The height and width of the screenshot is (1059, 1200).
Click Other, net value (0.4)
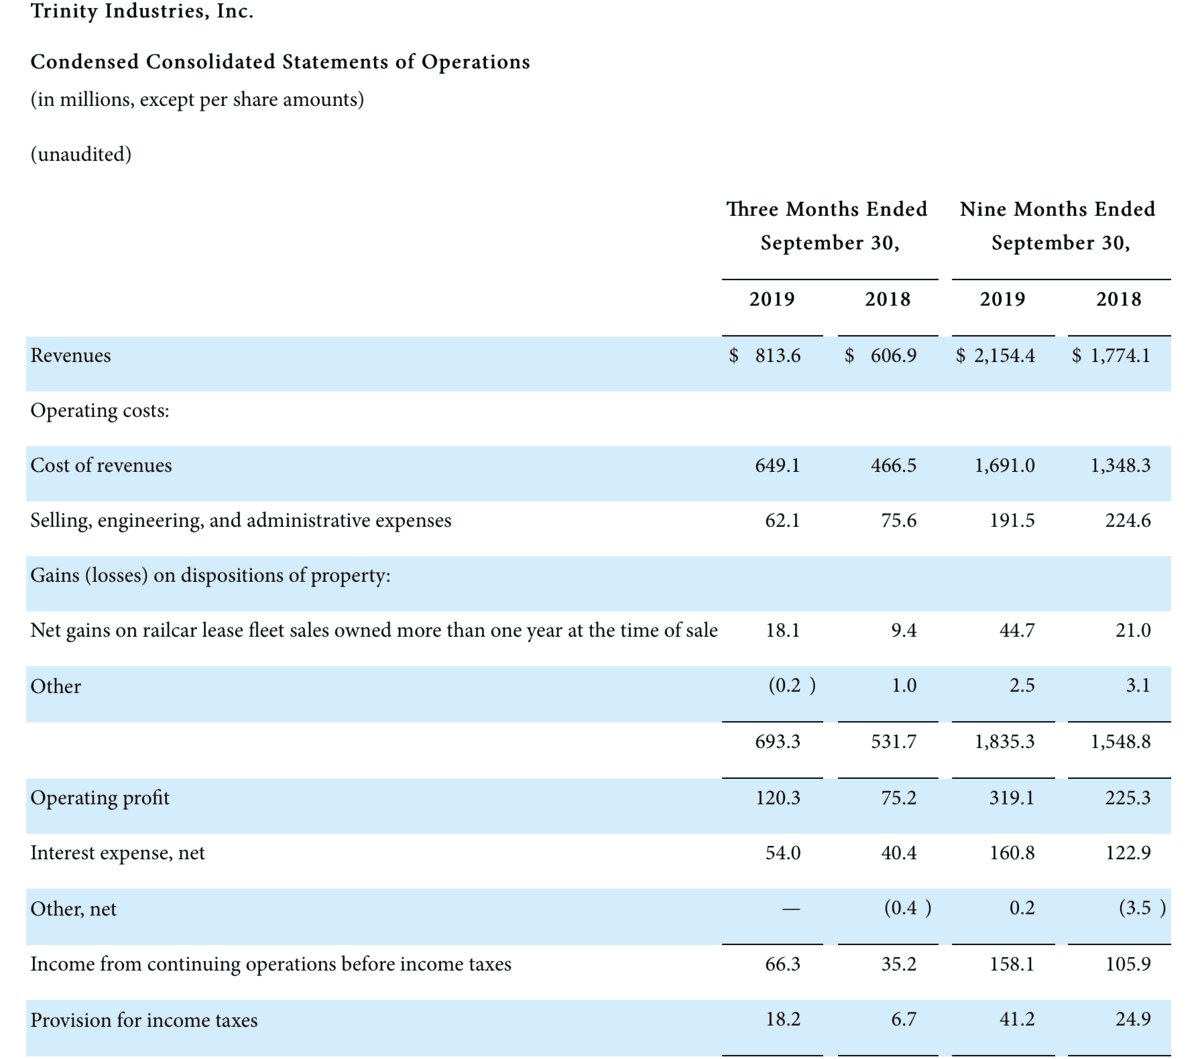pyautogui.click(x=908, y=908)
